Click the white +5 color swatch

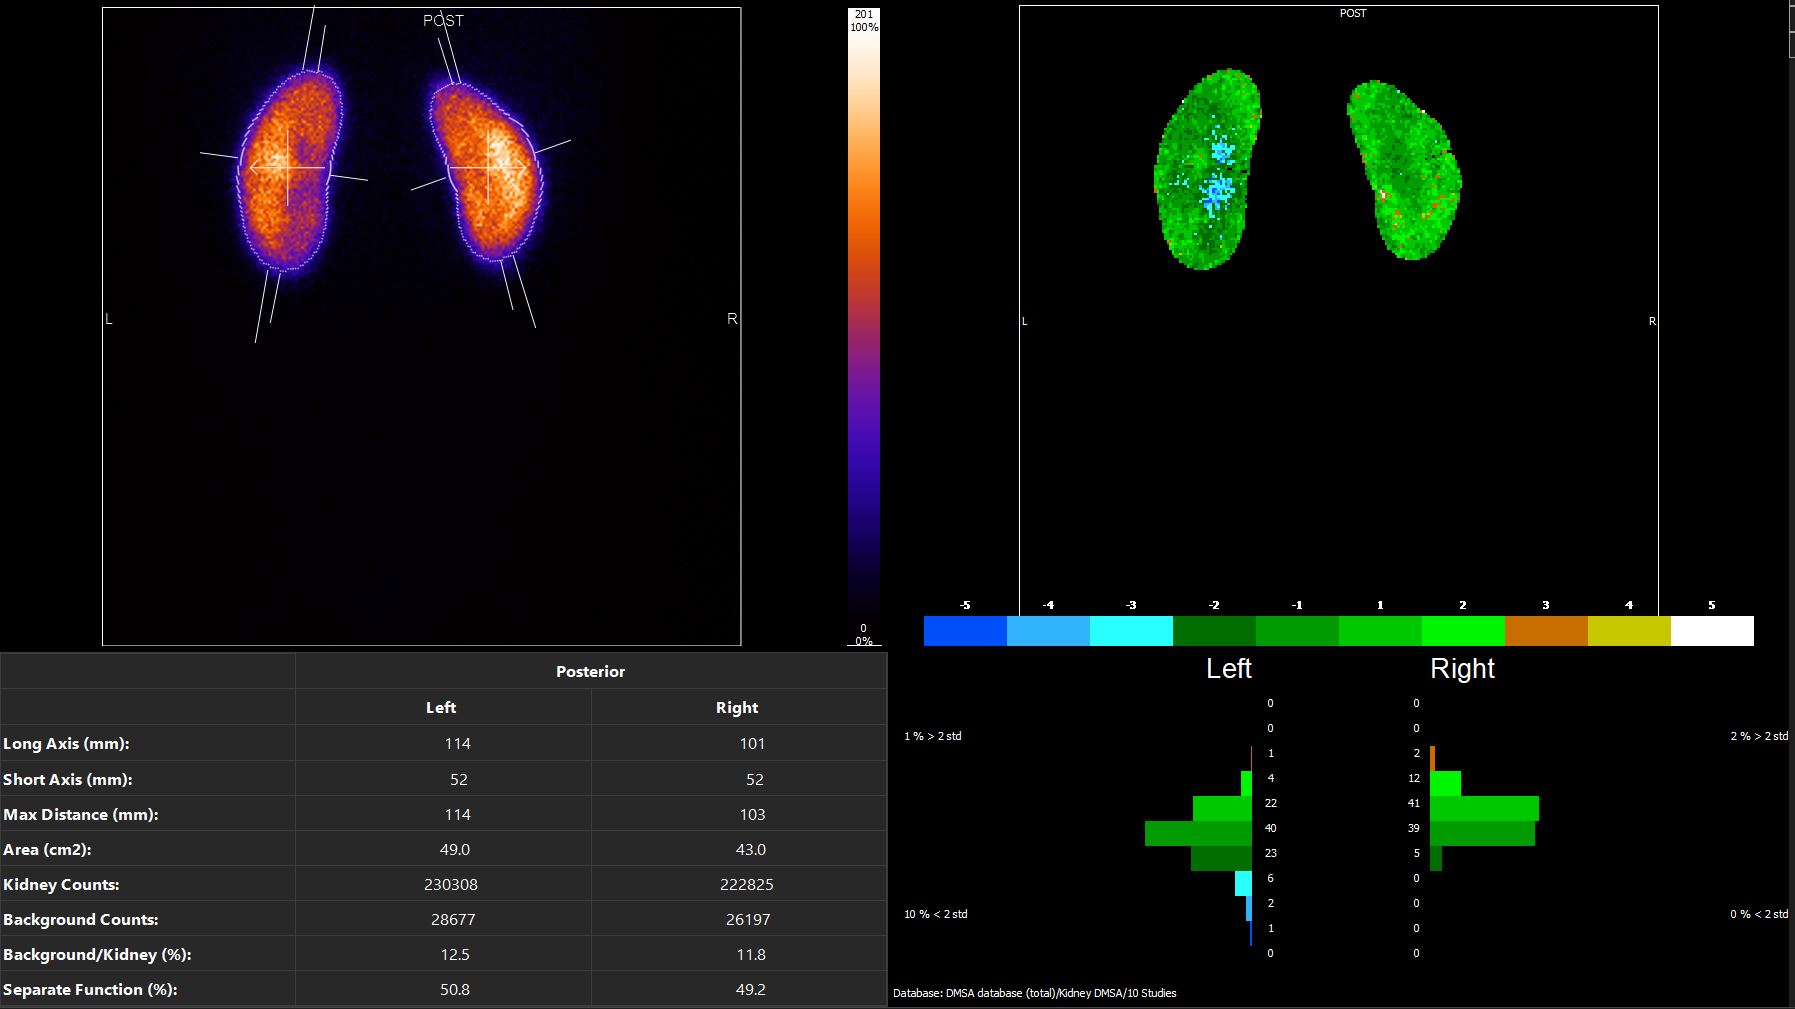[1712, 630]
